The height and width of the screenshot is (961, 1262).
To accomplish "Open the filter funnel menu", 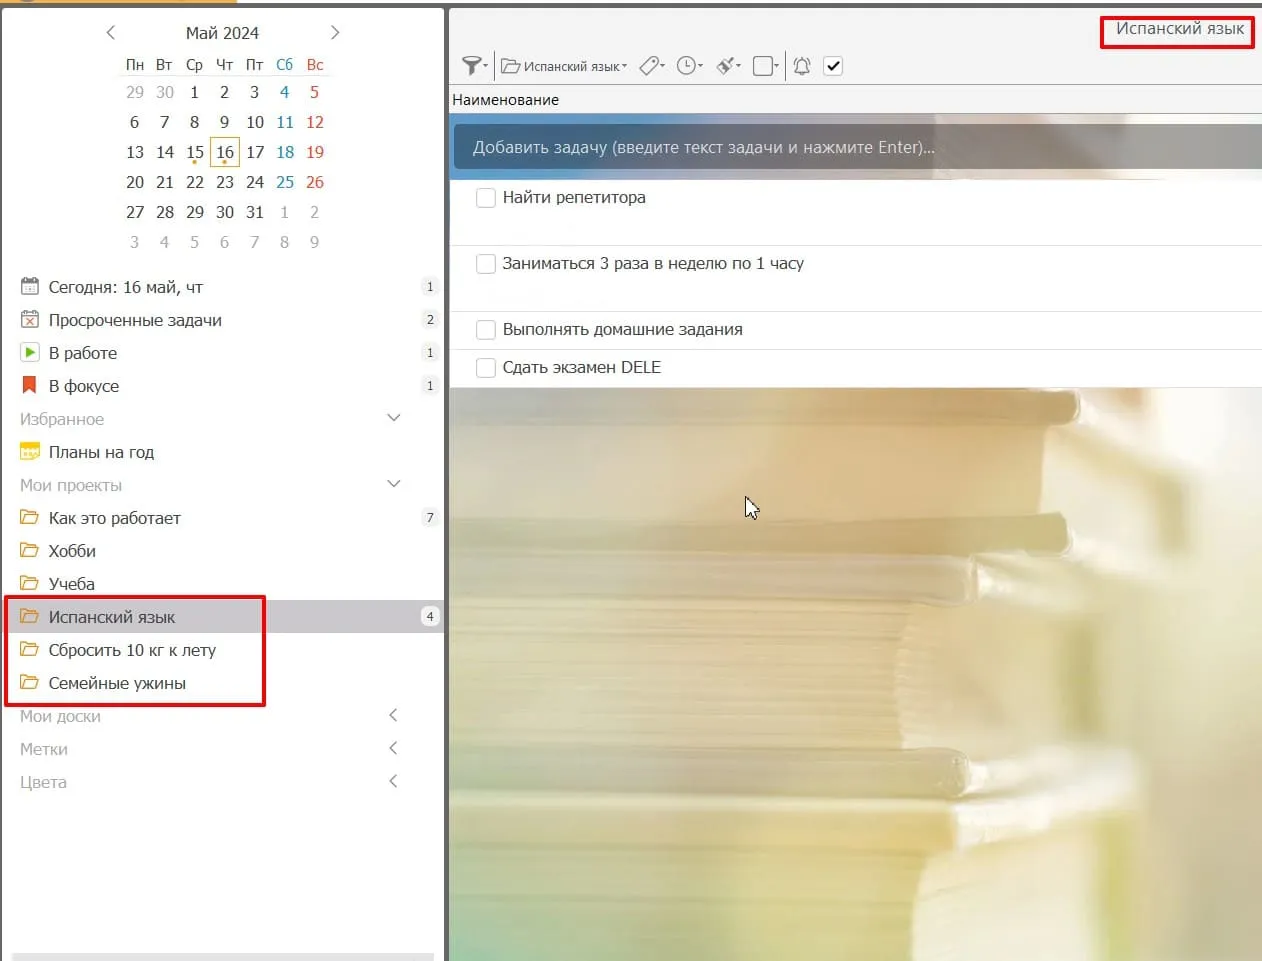I will pyautogui.click(x=472, y=66).
